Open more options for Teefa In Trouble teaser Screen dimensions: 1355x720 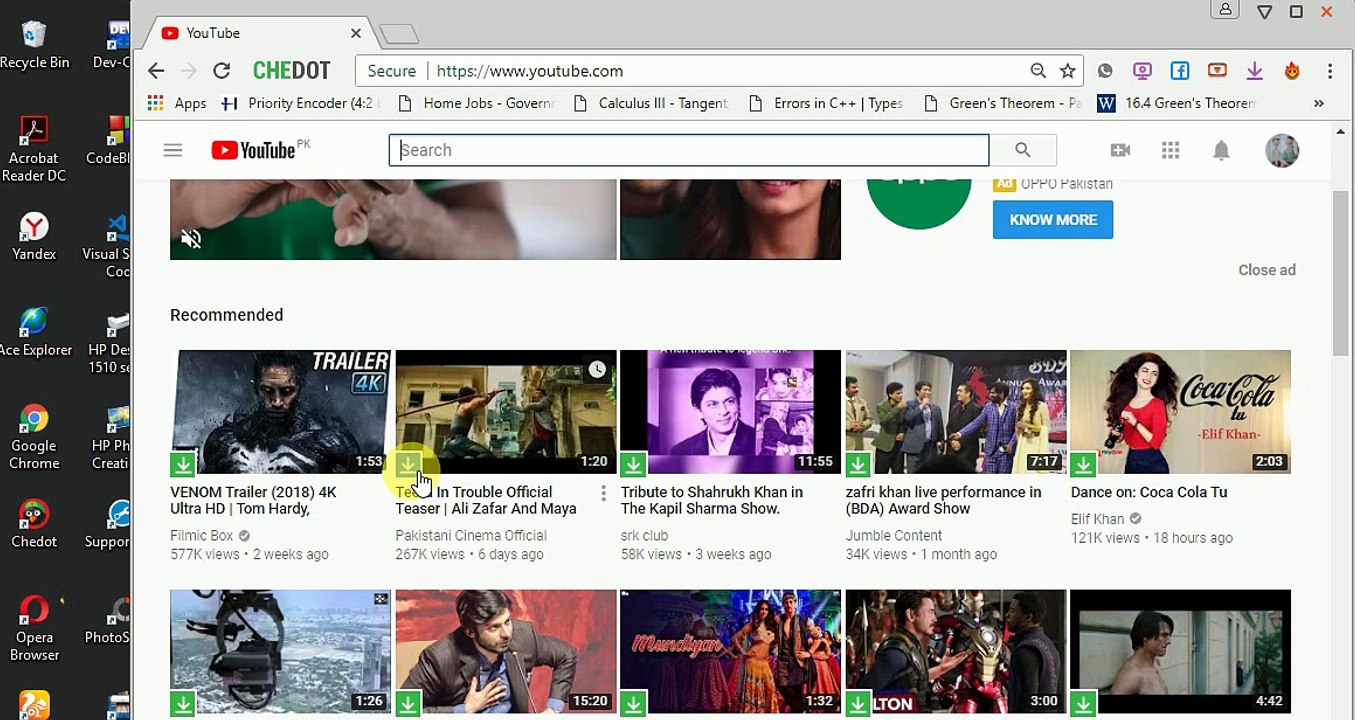(x=603, y=493)
